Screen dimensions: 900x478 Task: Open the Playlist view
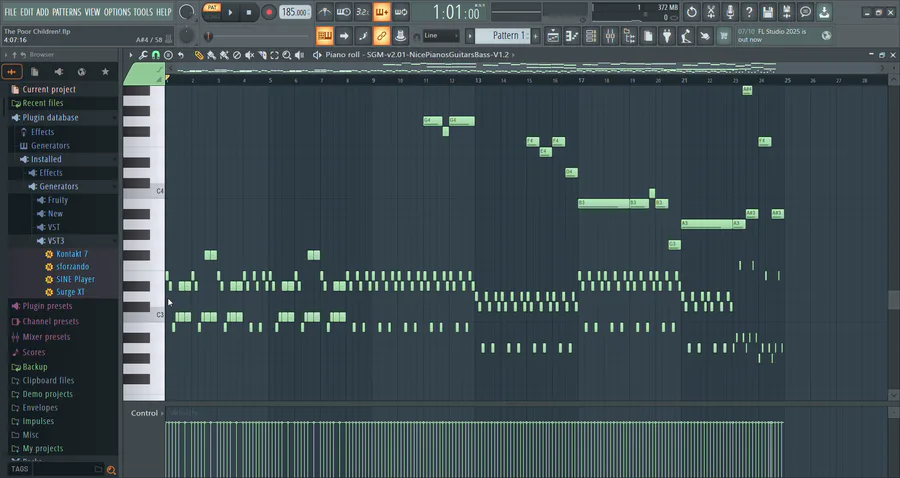[x=553, y=36]
